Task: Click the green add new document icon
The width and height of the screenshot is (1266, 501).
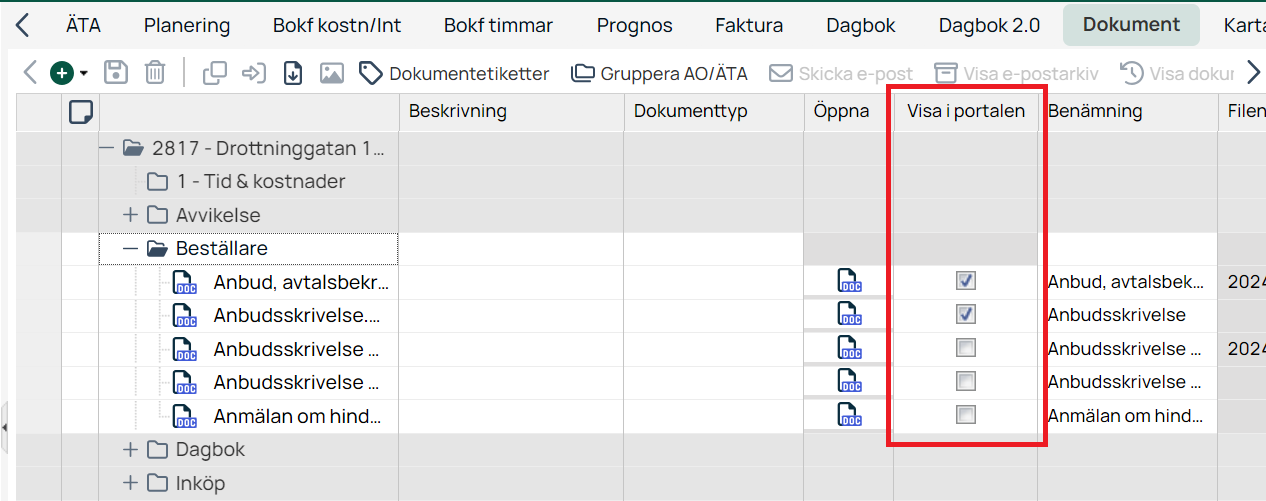Action: point(63,73)
